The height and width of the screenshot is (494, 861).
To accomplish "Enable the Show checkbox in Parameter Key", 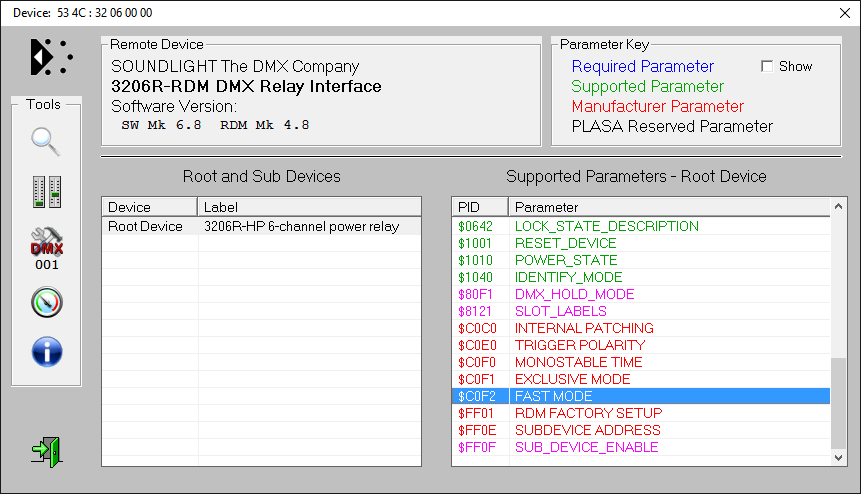I will point(767,67).
